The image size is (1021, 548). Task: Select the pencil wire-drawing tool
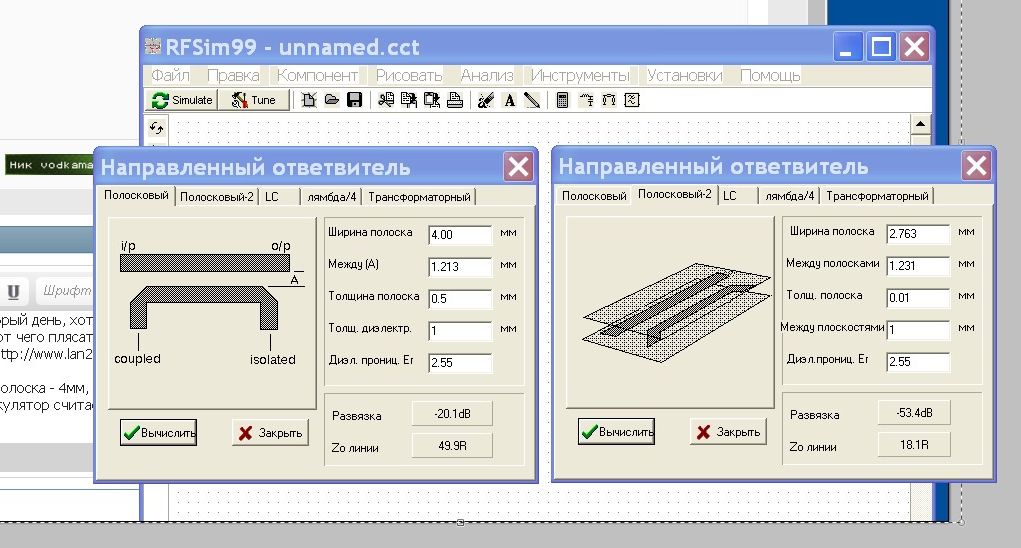pyautogui.click(x=532, y=100)
